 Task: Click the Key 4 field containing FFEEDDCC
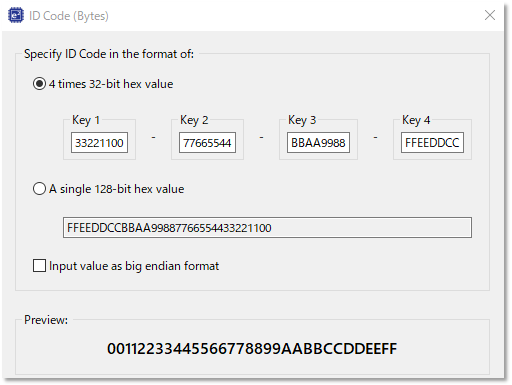432,143
